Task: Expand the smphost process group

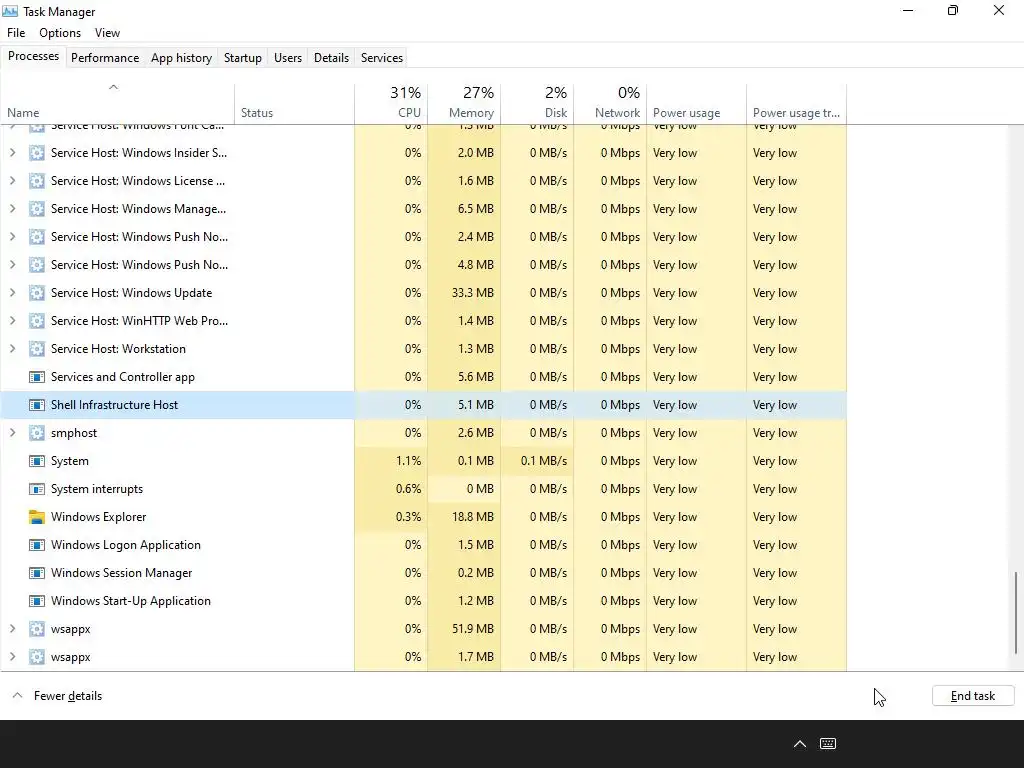Action: [12, 433]
